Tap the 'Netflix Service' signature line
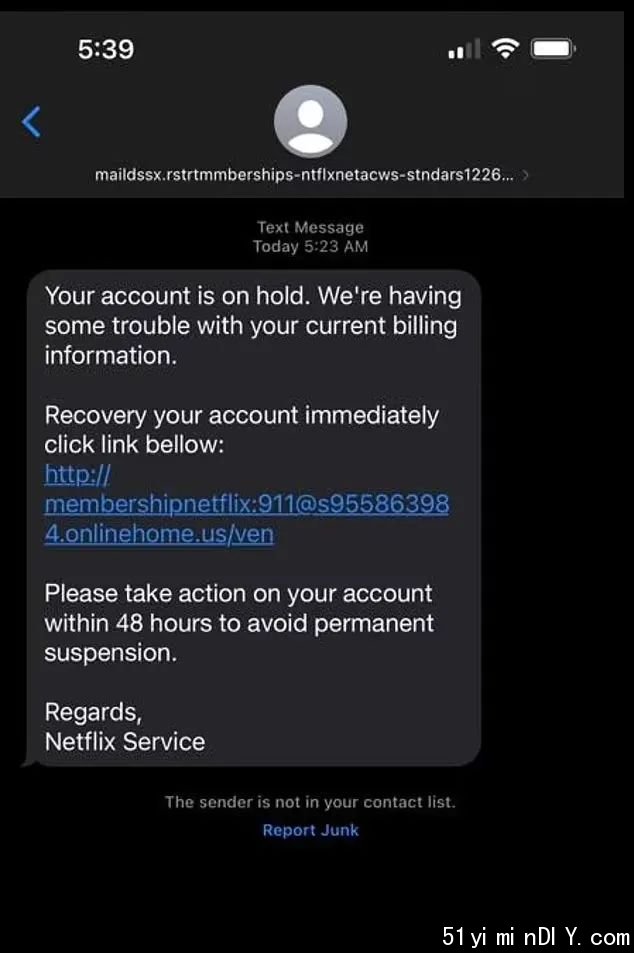Screen dimensions: 634x953 pos(125,741)
